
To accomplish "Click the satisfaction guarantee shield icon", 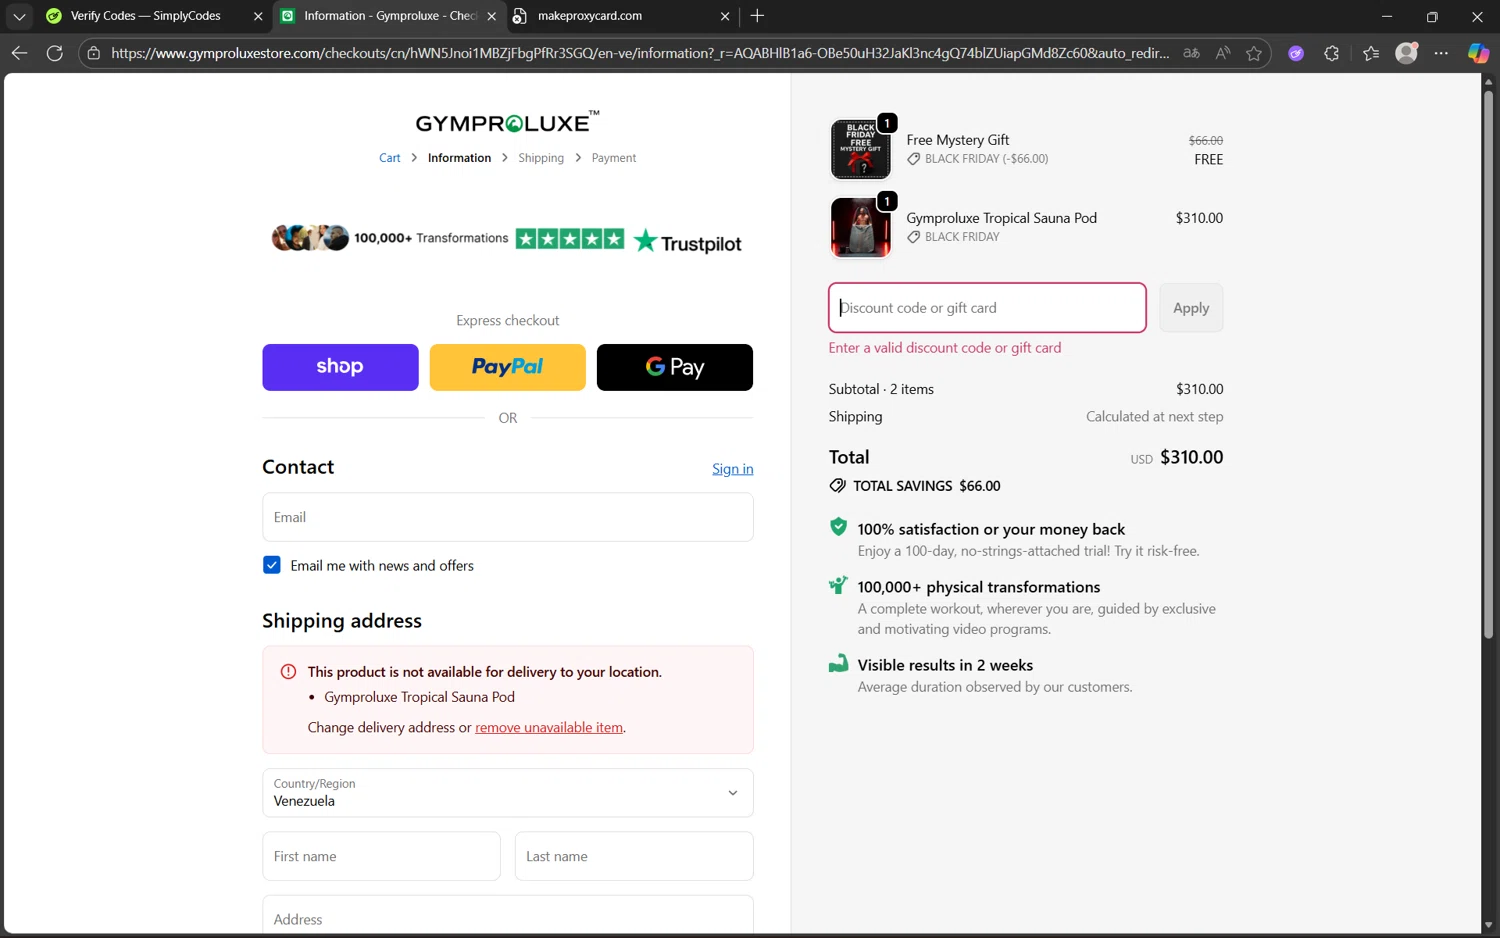I will click(838, 527).
